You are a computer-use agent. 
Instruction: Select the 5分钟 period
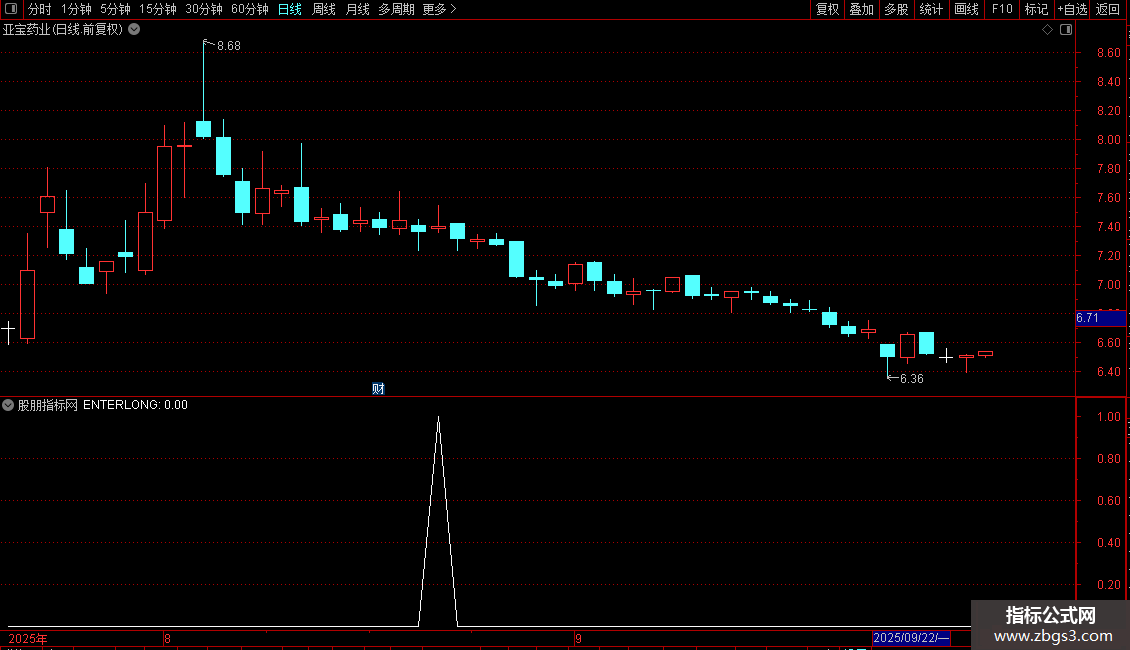click(x=115, y=9)
